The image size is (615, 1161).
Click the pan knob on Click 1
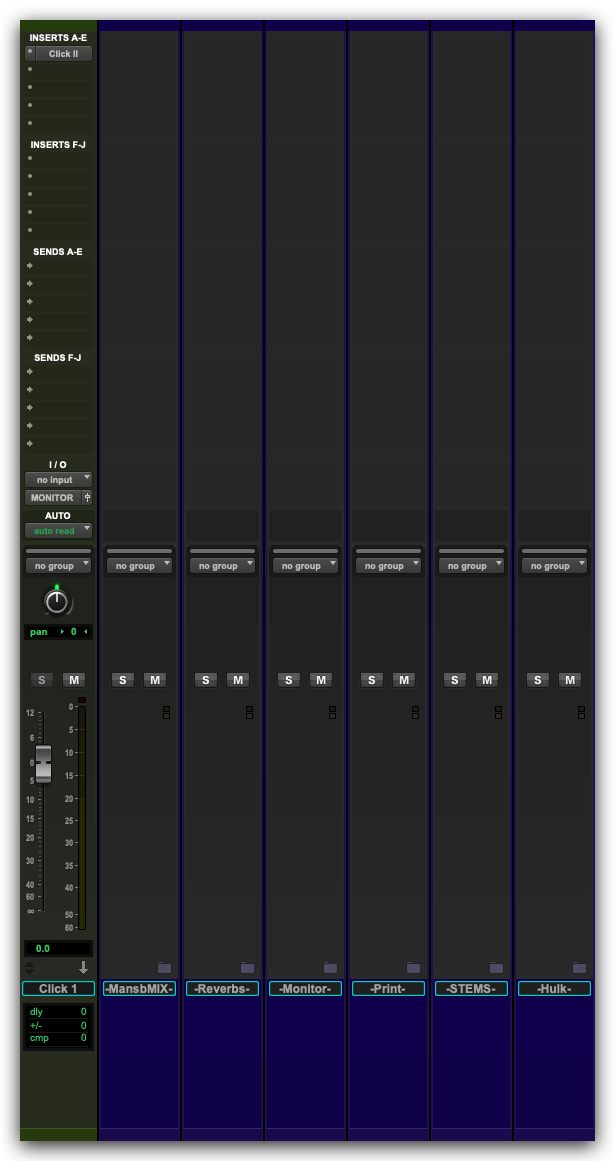57,601
